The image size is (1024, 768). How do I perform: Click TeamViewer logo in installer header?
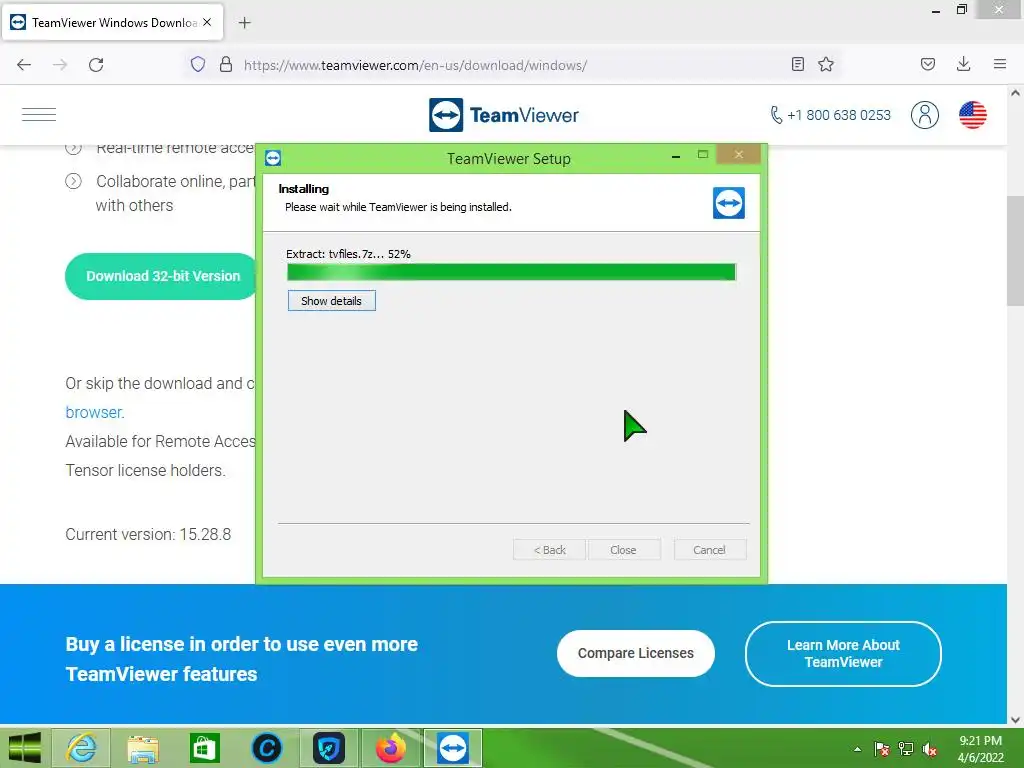pos(729,203)
